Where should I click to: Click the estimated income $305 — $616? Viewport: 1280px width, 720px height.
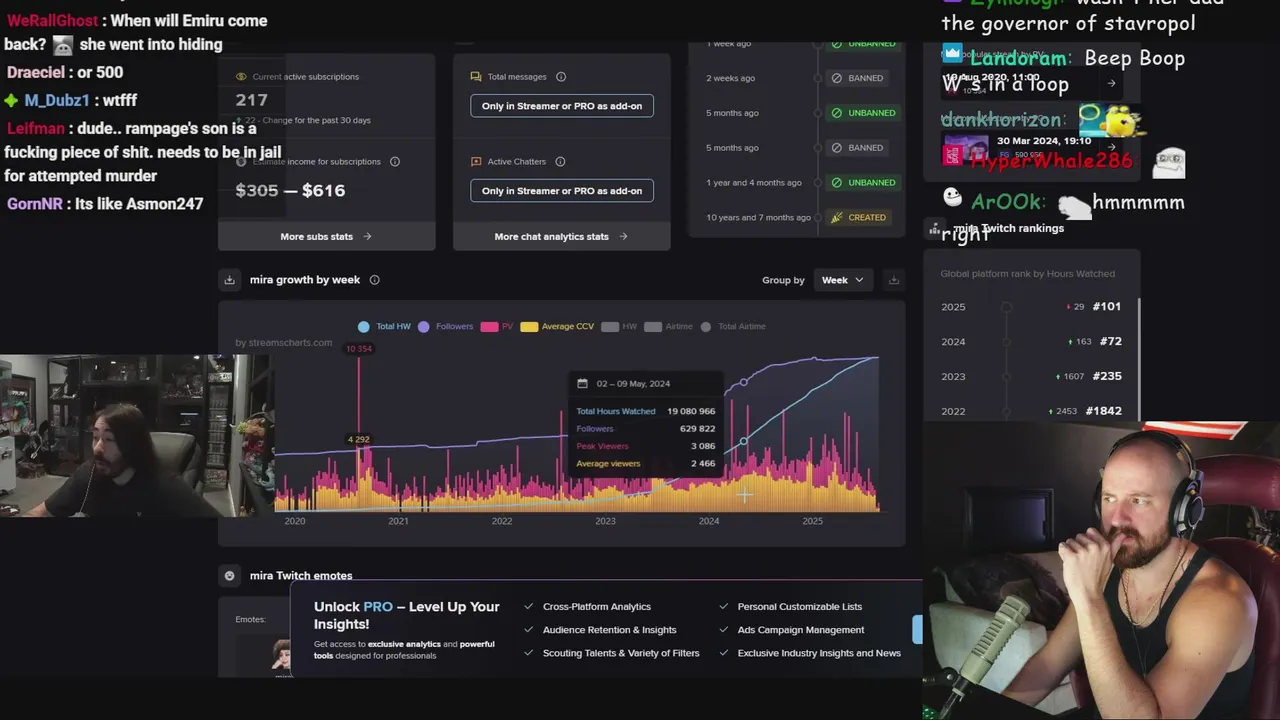290,190
